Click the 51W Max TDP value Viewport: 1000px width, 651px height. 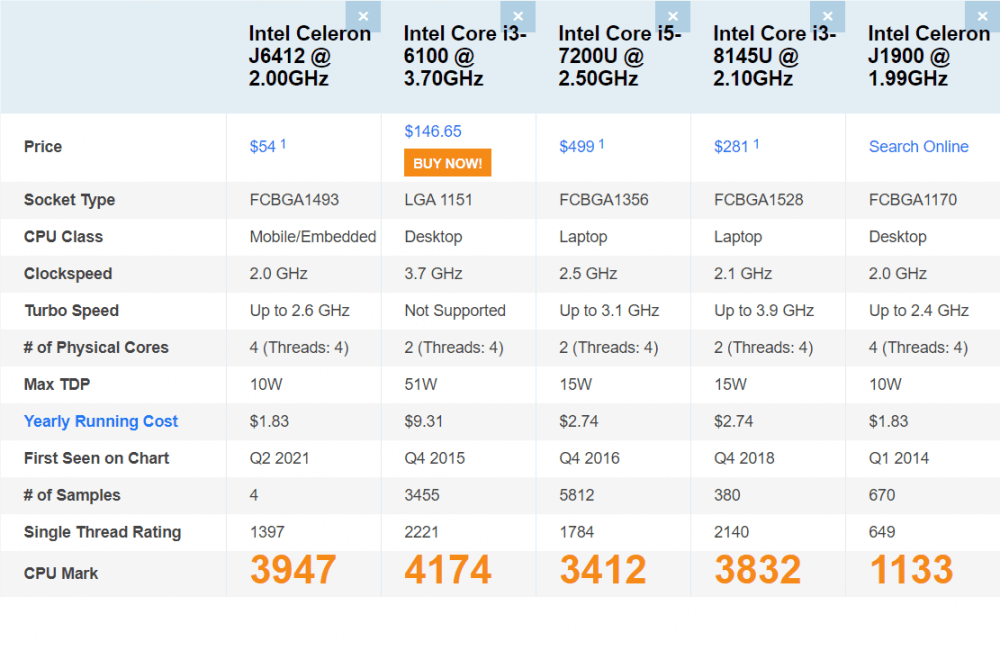pyautogui.click(x=421, y=384)
